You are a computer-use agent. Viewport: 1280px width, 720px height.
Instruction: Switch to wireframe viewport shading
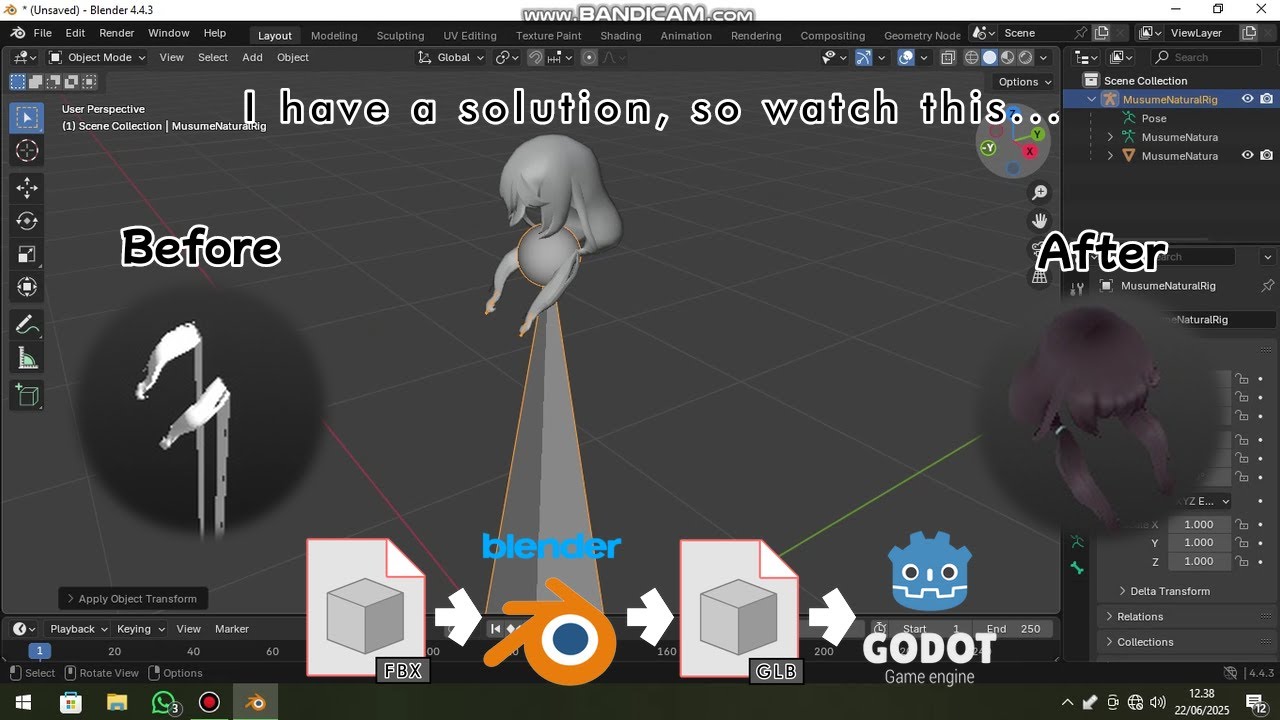pos(971,57)
